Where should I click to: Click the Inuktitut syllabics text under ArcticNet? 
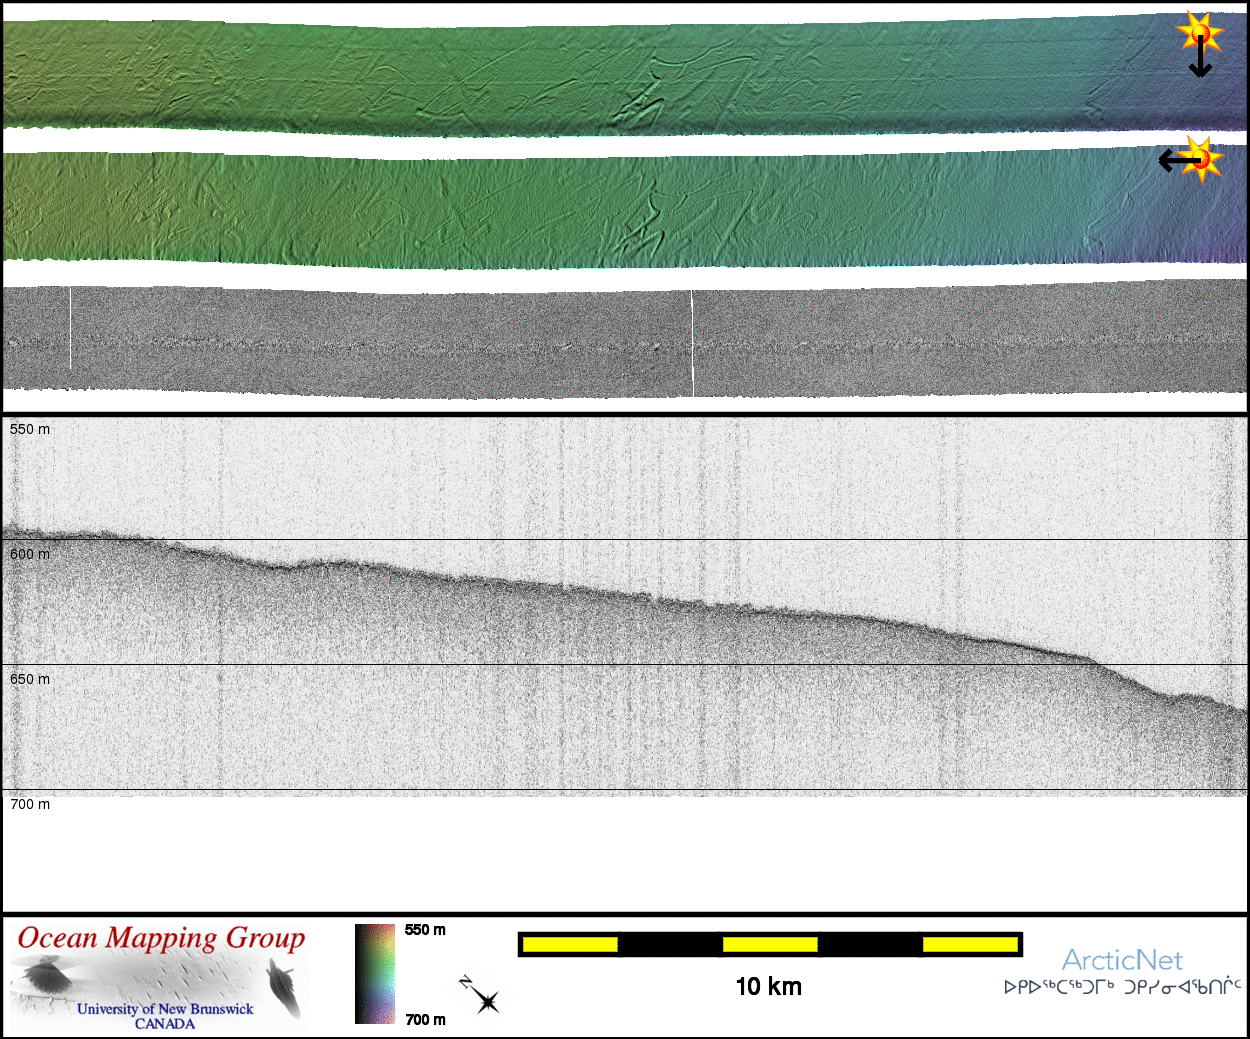coord(1122,987)
